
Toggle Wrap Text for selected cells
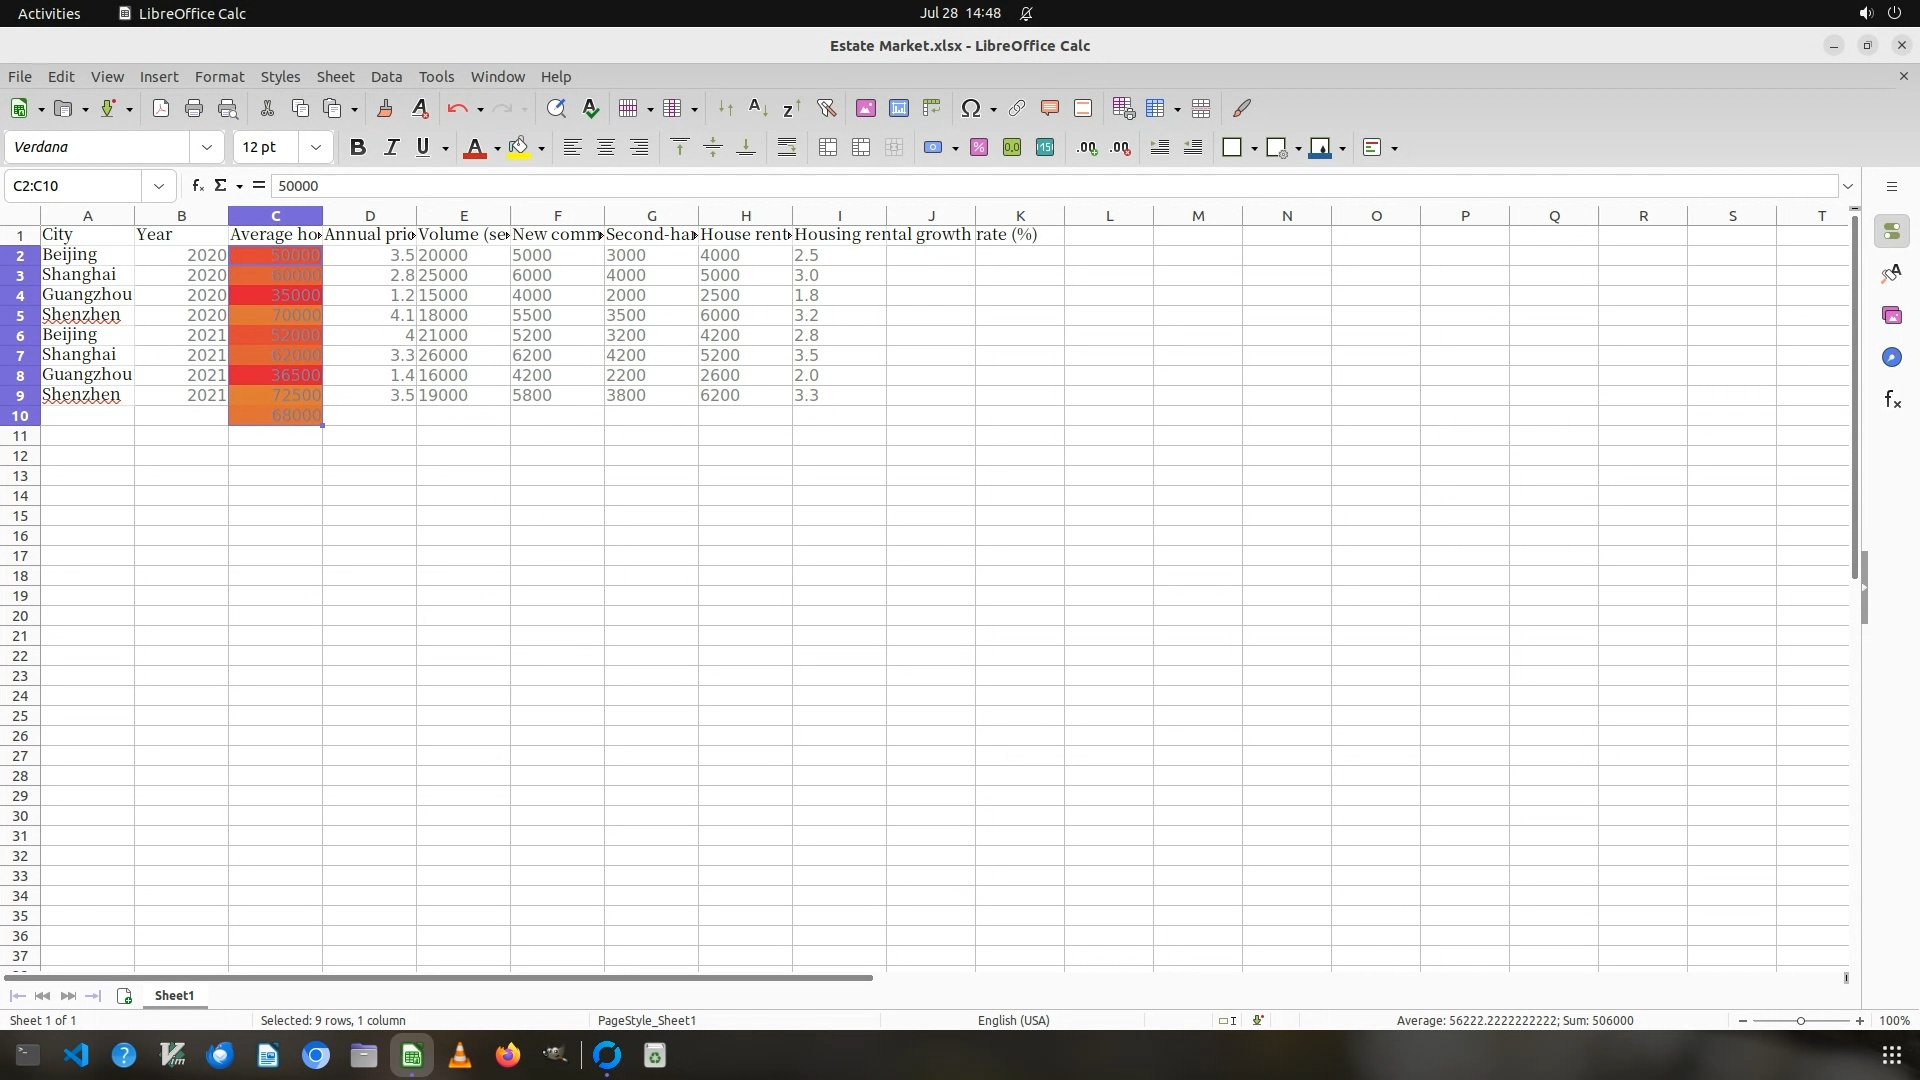787,147
